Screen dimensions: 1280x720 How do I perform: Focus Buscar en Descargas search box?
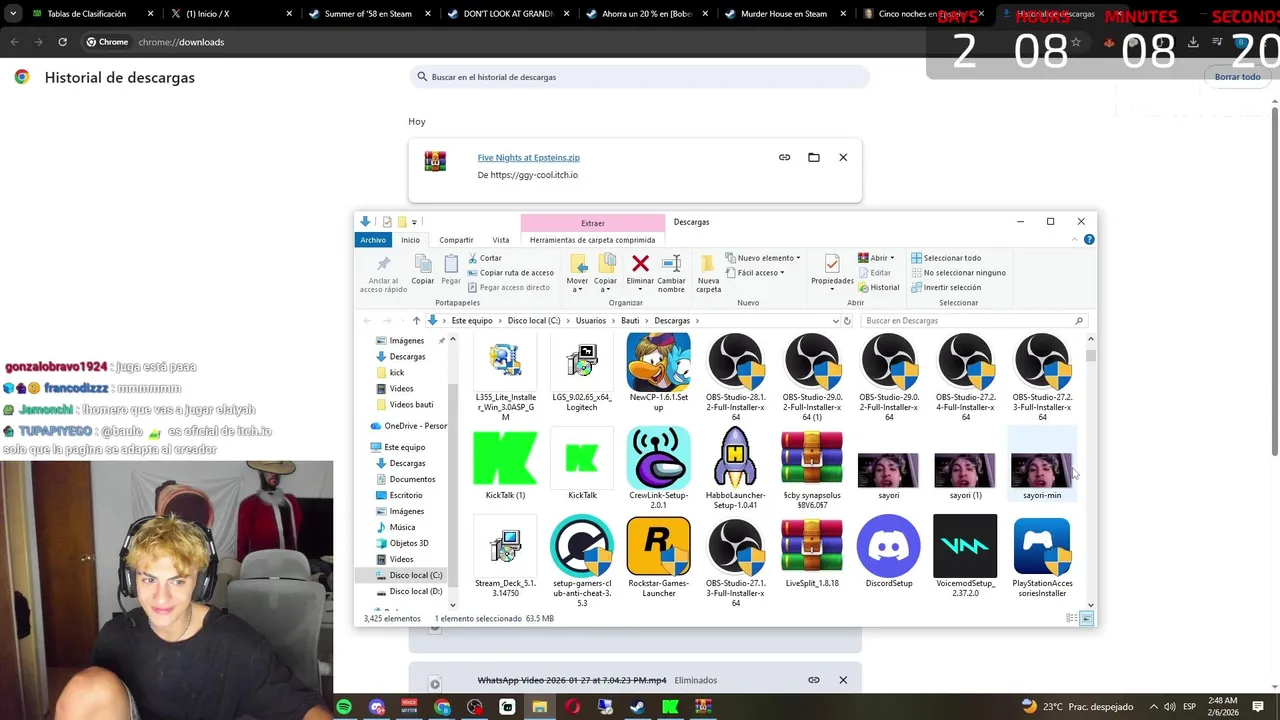coord(973,321)
